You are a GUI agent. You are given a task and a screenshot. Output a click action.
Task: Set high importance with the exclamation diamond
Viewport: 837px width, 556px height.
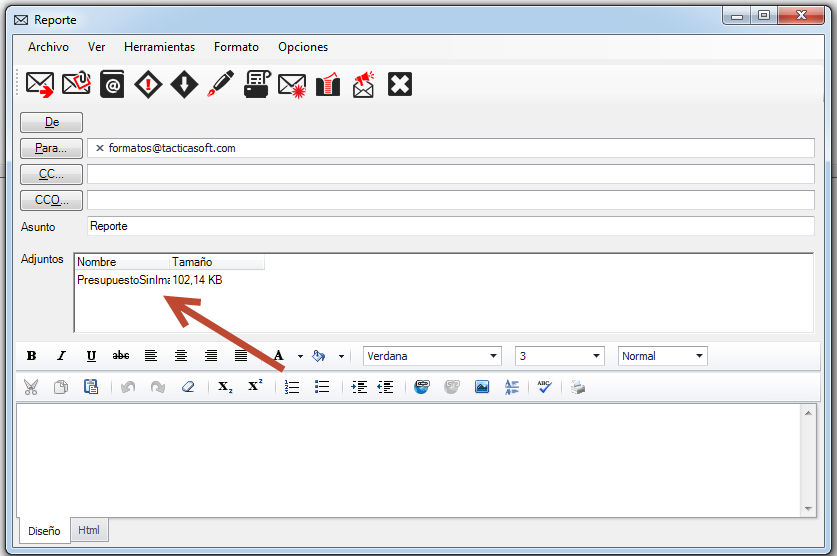pyautogui.click(x=148, y=84)
